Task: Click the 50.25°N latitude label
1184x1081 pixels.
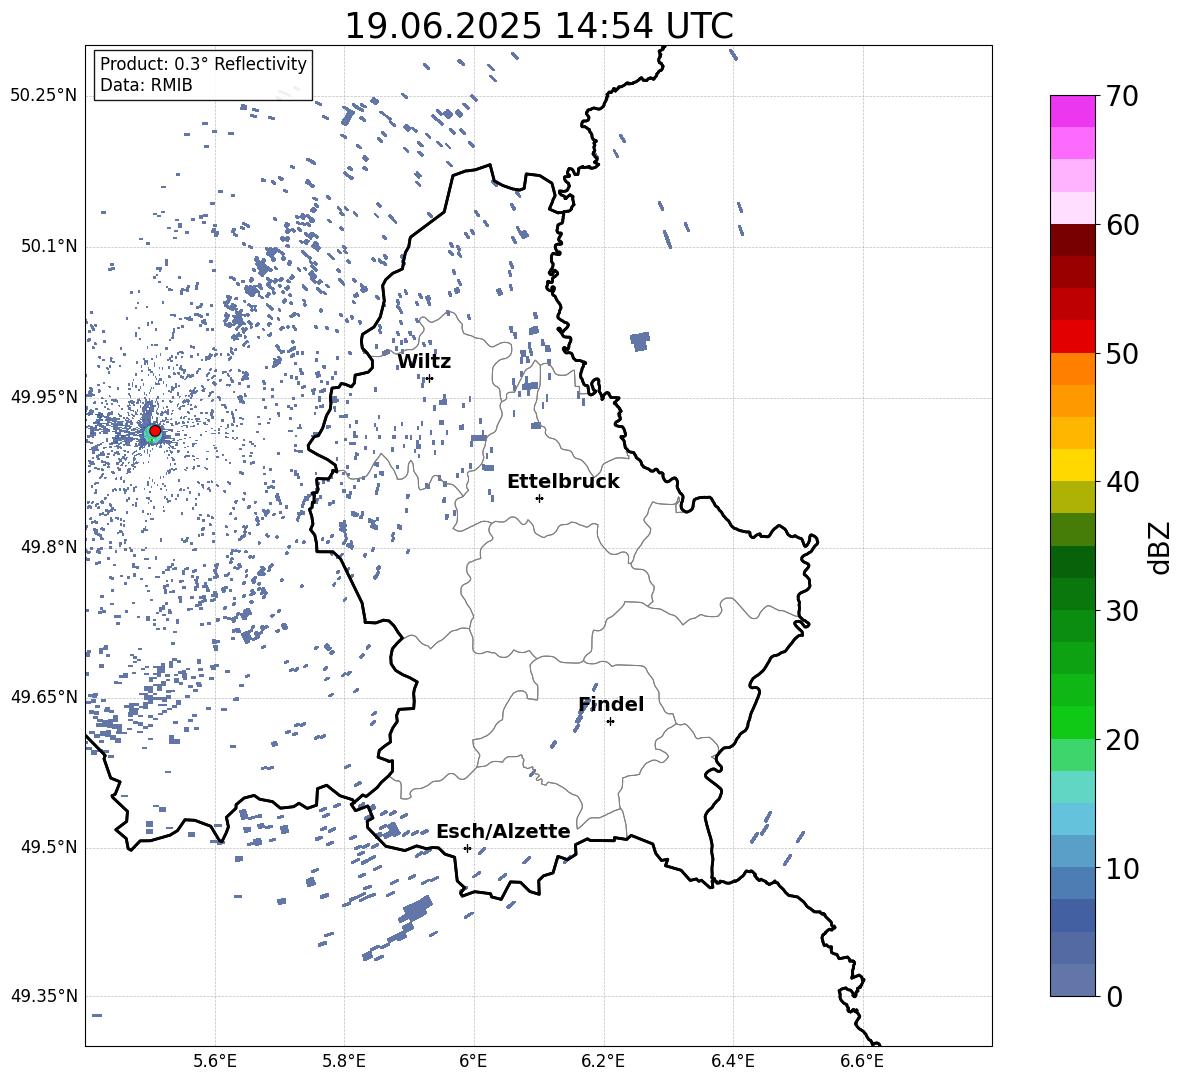Action: point(44,96)
